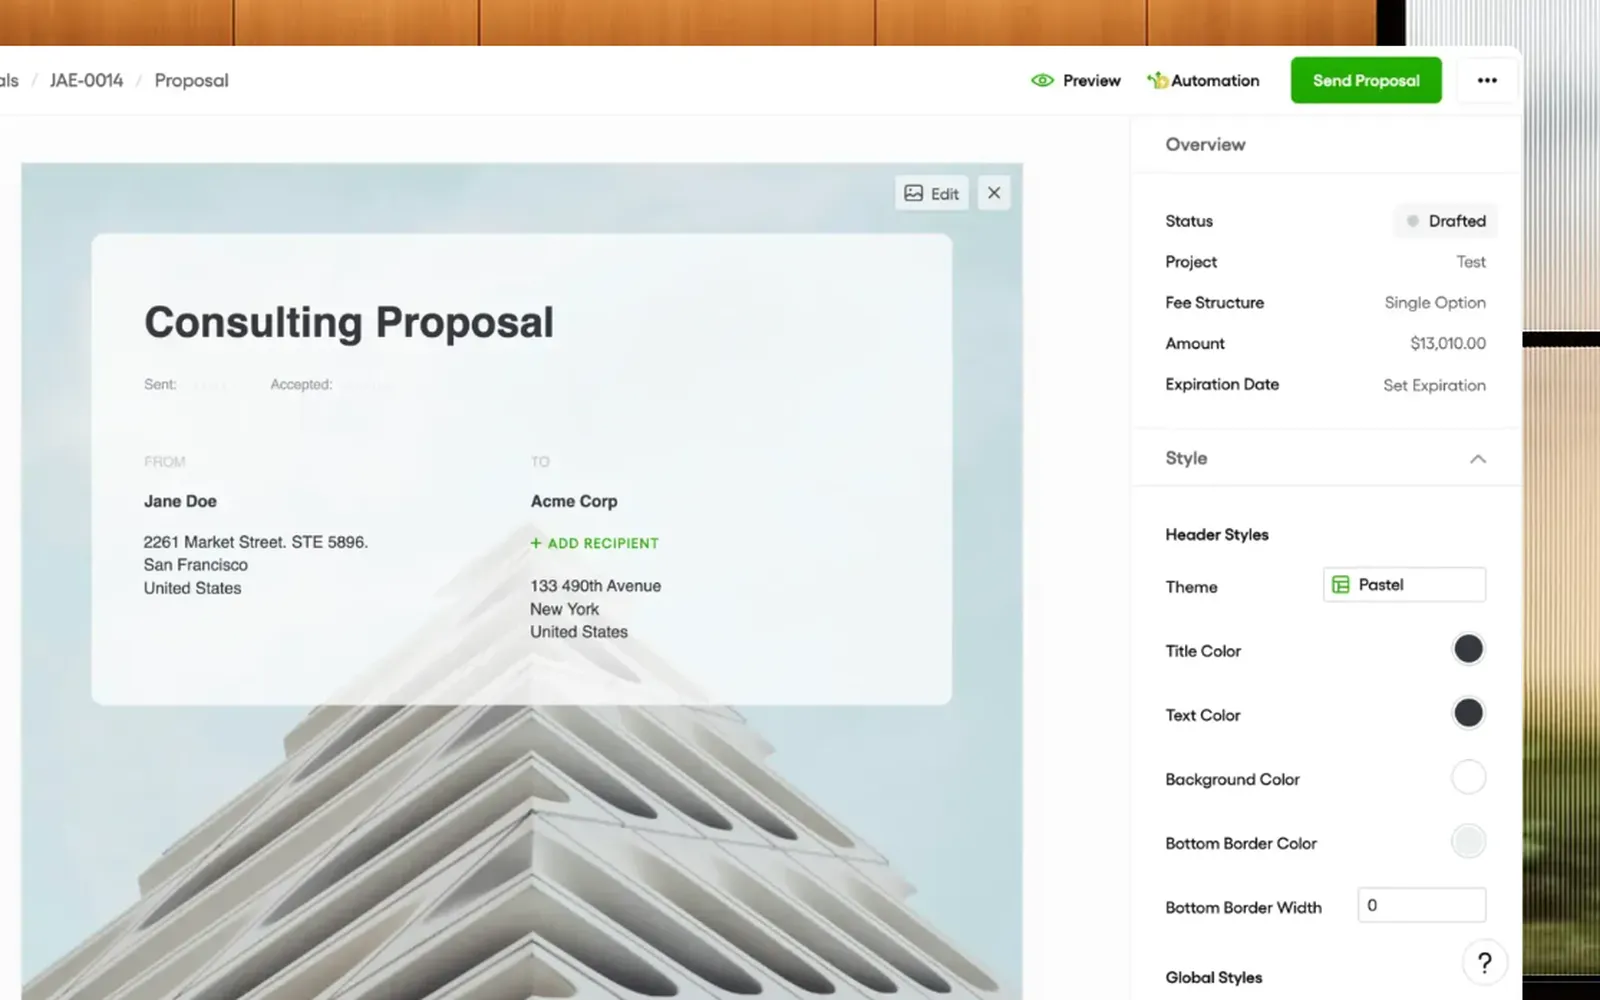Click the Header Styles heading
1600x1000 pixels.
(1217, 535)
